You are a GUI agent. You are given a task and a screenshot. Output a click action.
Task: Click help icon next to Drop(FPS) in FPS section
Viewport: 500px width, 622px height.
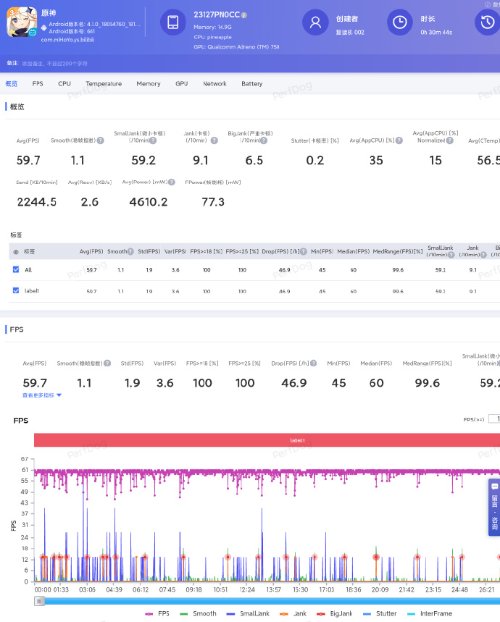(x=313, y=363)
